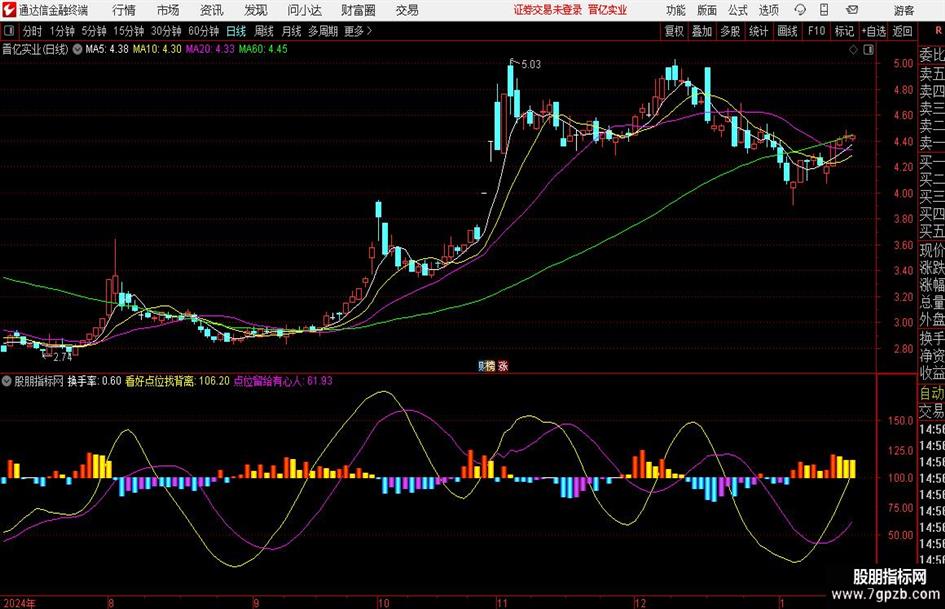This screenshot has width=945, height=609.
Task: Switch to 5分钟 chart period
Action: 93,31
